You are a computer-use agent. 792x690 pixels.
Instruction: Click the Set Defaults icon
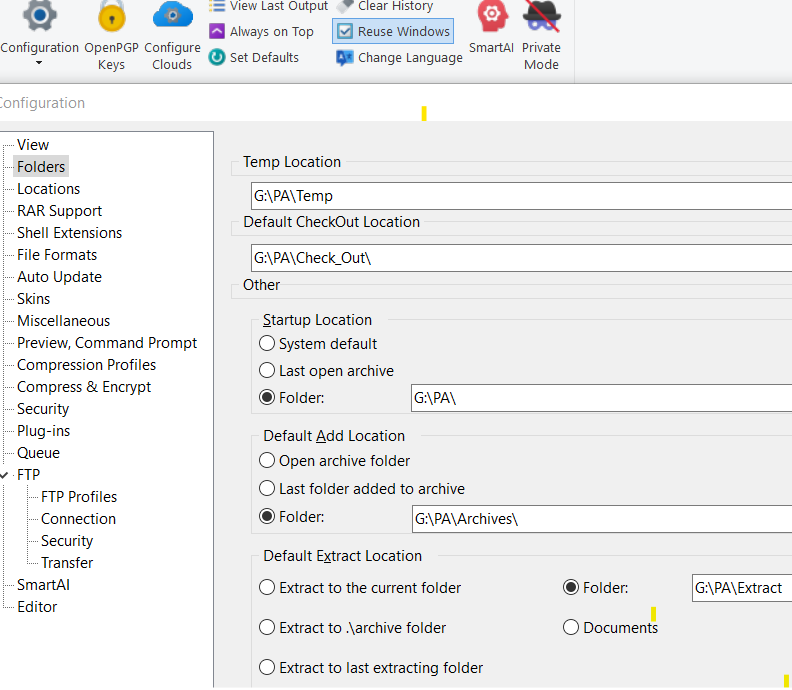(217, 57)
